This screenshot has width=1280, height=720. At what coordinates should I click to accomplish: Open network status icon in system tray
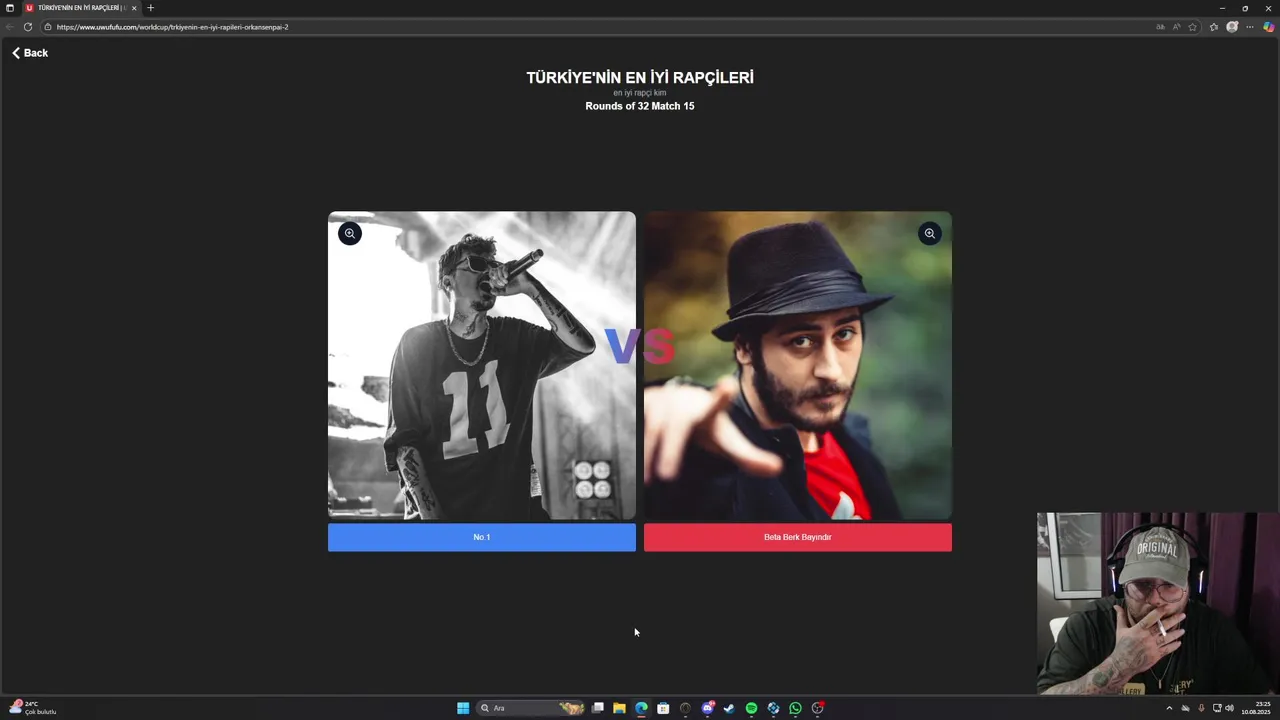(x=1216, y=708)
